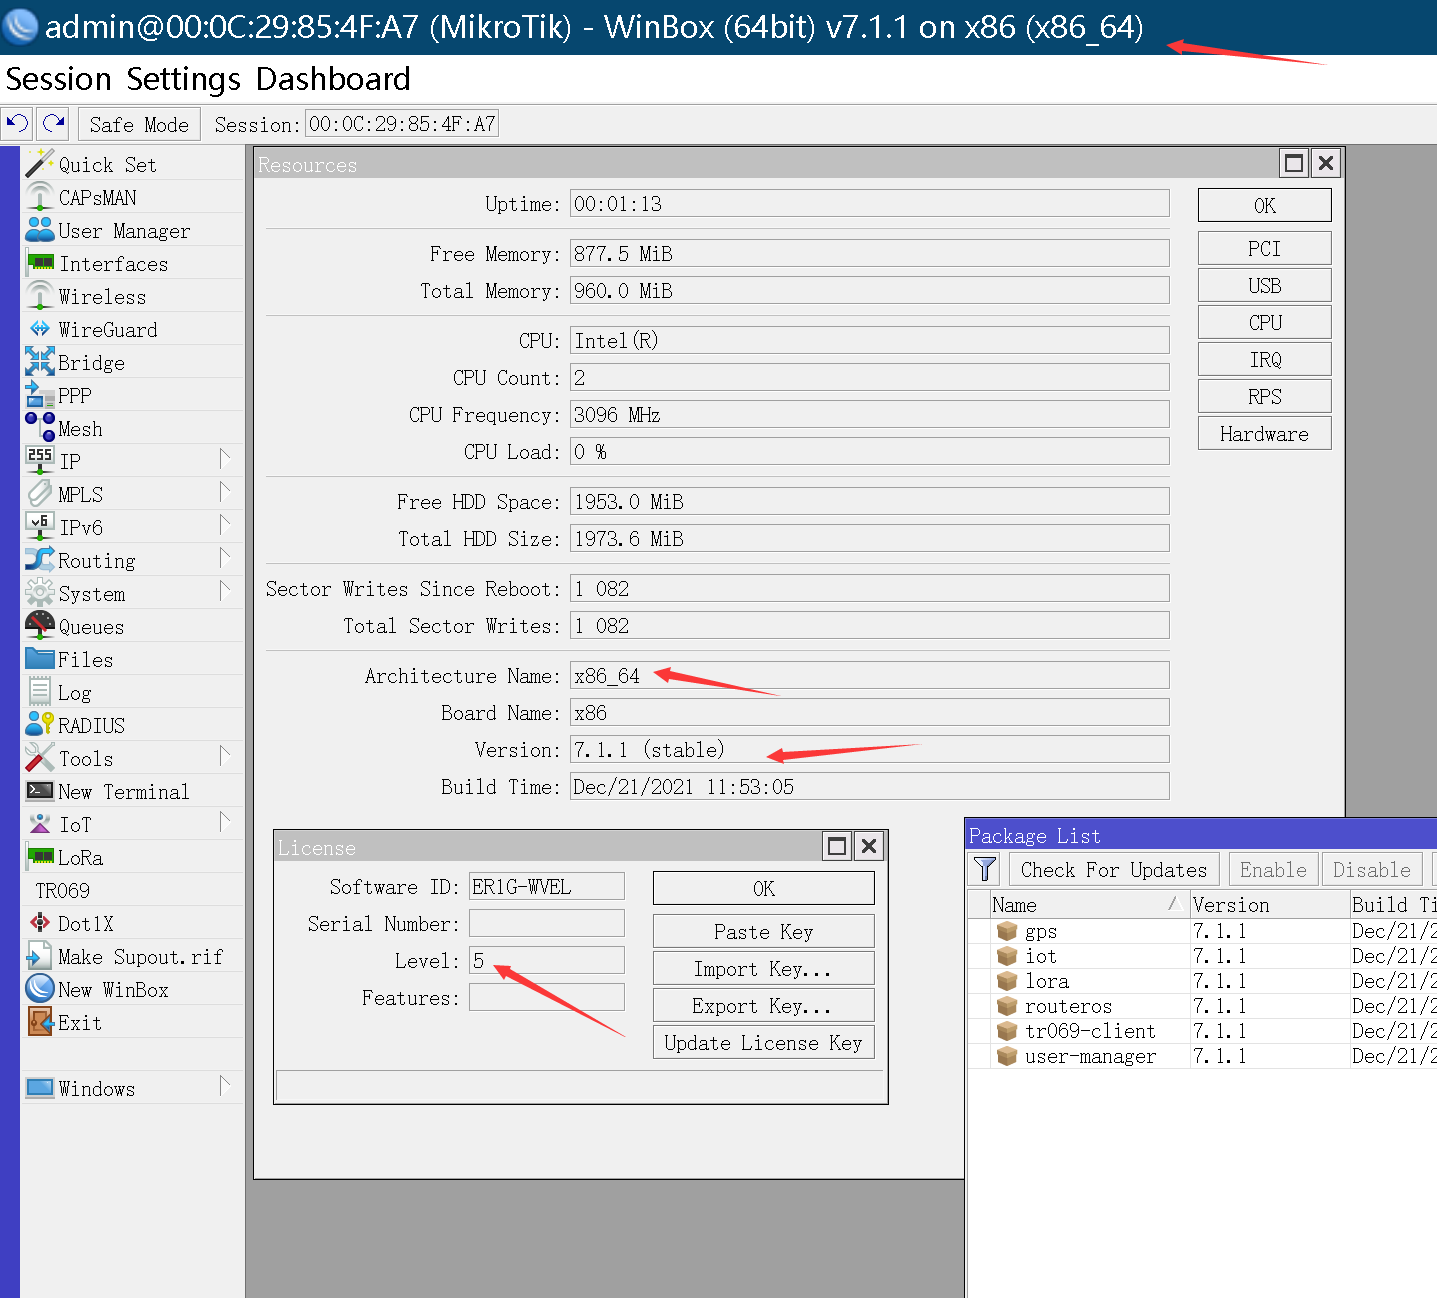
Task: Click Update License Key button
Action: [x=764, y=1042]
